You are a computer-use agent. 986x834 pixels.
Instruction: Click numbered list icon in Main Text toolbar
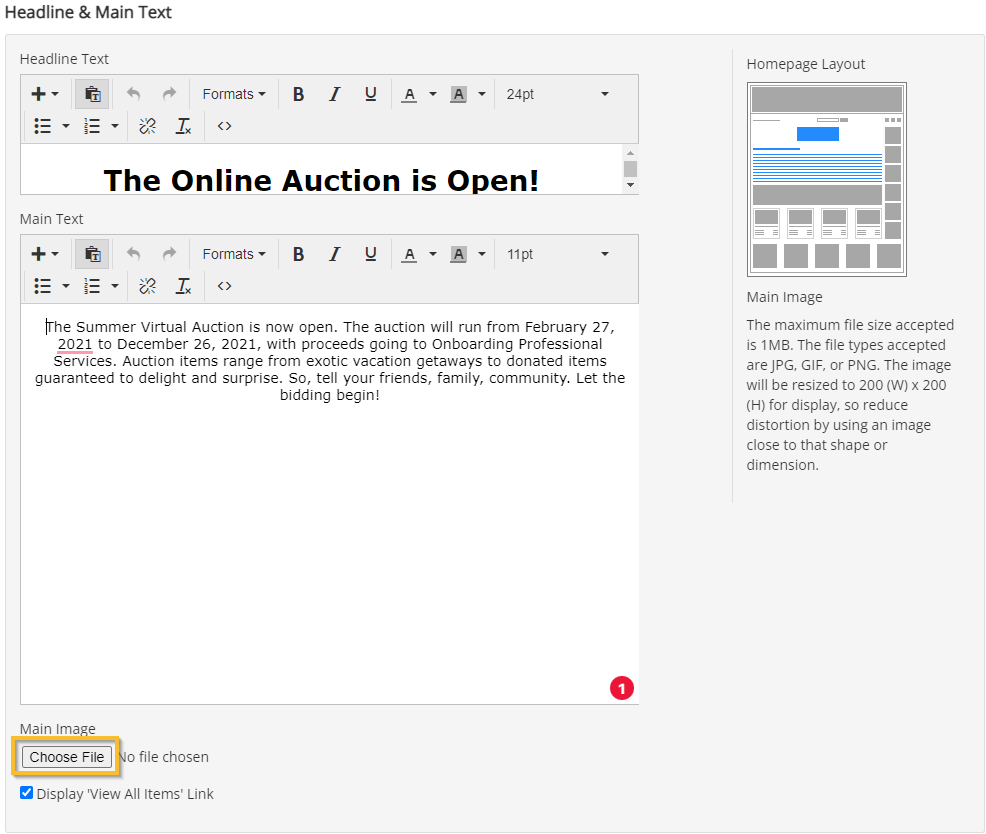pos(92,286)
